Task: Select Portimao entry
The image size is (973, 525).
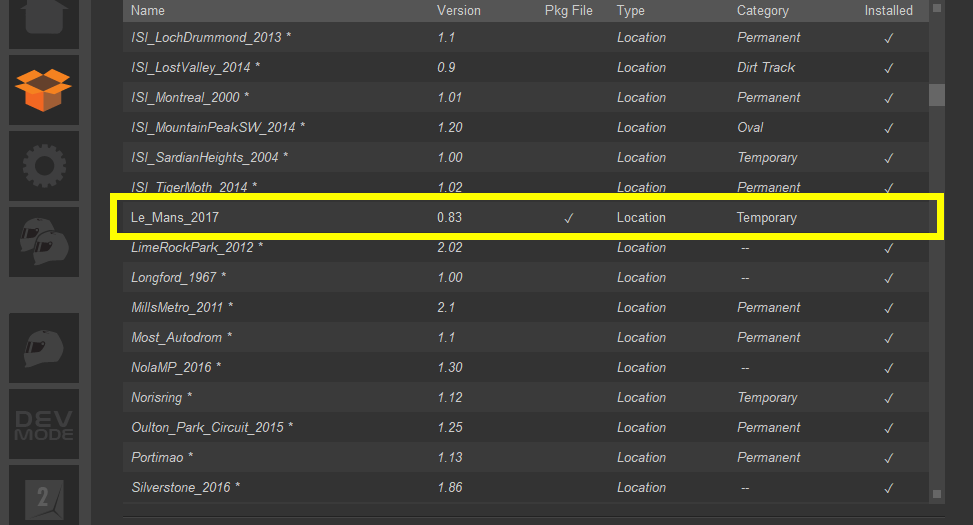Action: 526,457
